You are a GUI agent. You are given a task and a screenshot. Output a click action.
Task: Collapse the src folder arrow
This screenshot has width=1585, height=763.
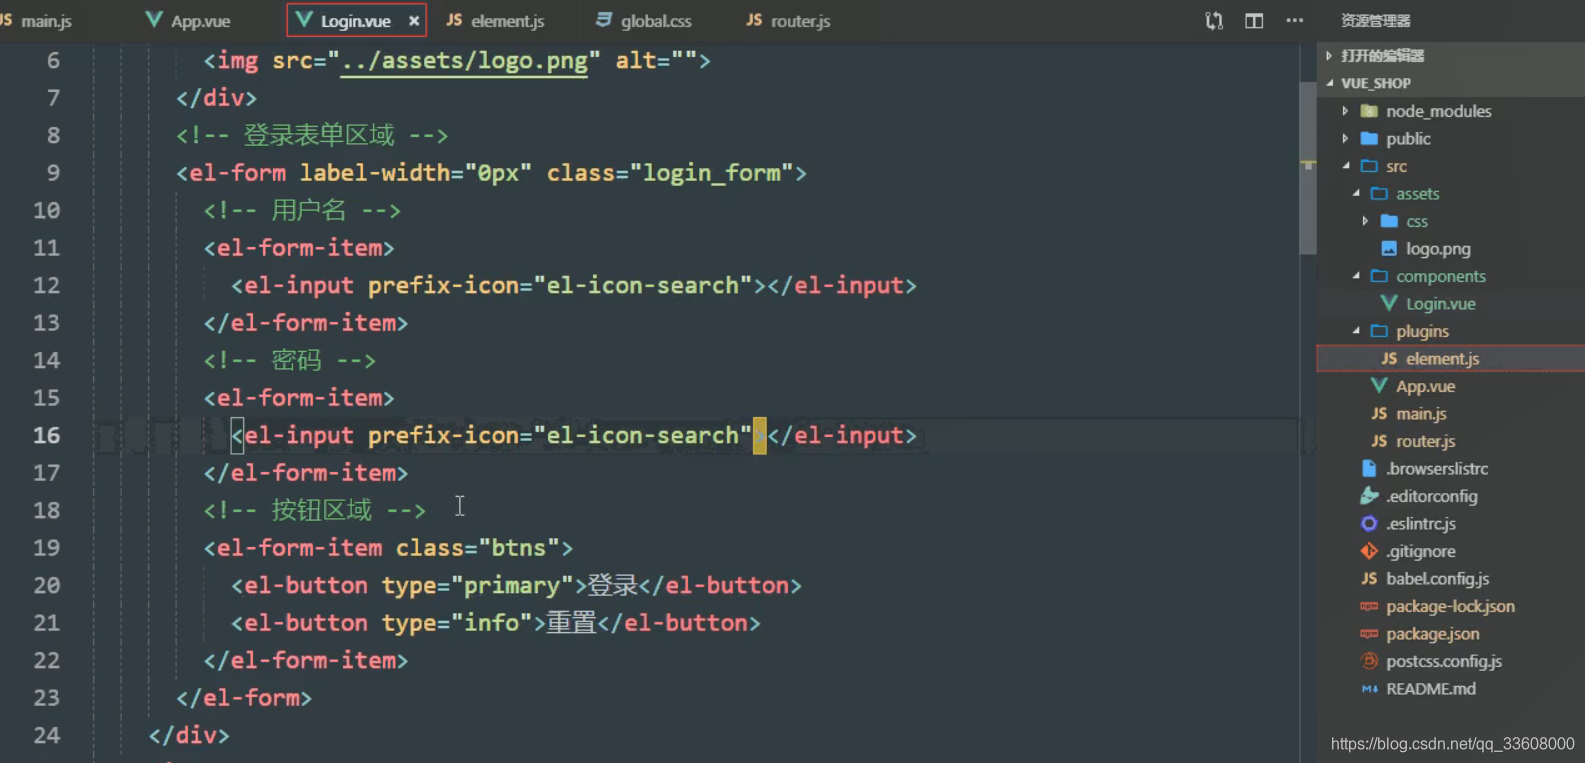point(1345,166)
